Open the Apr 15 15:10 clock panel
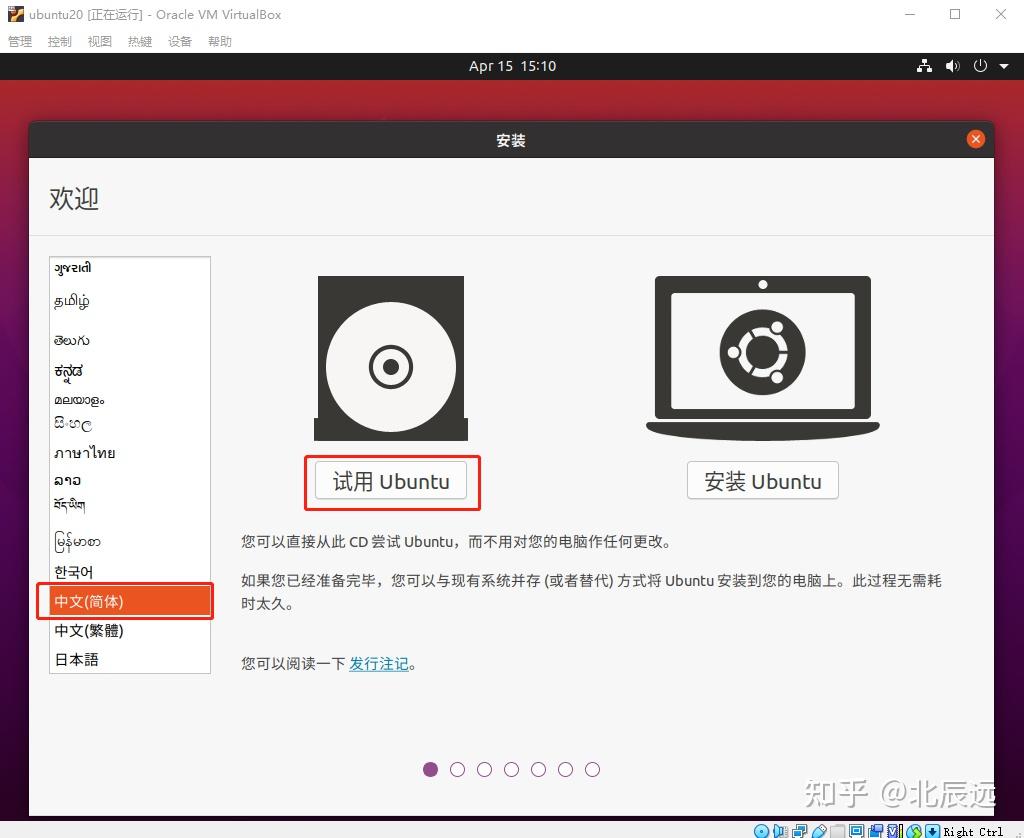This screenshot has height=838, width=1024. point(512,66)
